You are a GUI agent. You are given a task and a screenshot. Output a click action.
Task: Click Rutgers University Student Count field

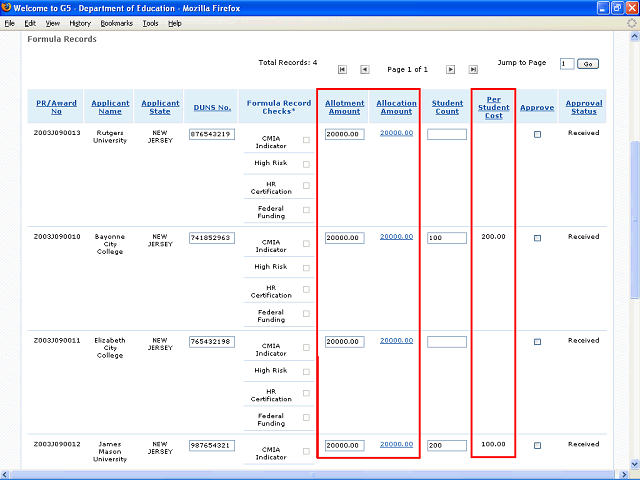446,134
